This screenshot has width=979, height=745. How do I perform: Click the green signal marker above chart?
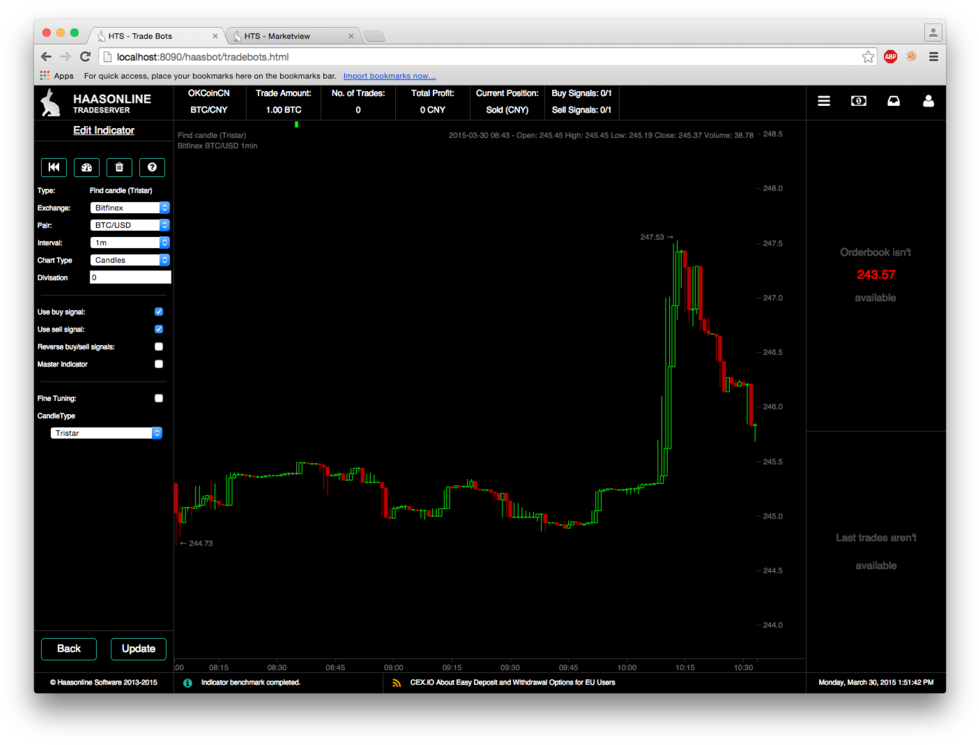pos(297,125)
